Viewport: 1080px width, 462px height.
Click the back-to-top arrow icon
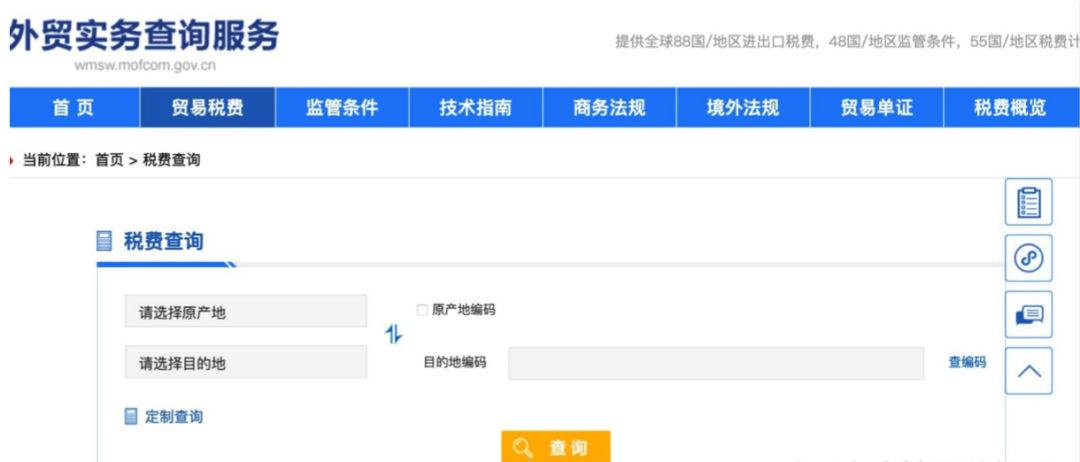click(1028, 371)
